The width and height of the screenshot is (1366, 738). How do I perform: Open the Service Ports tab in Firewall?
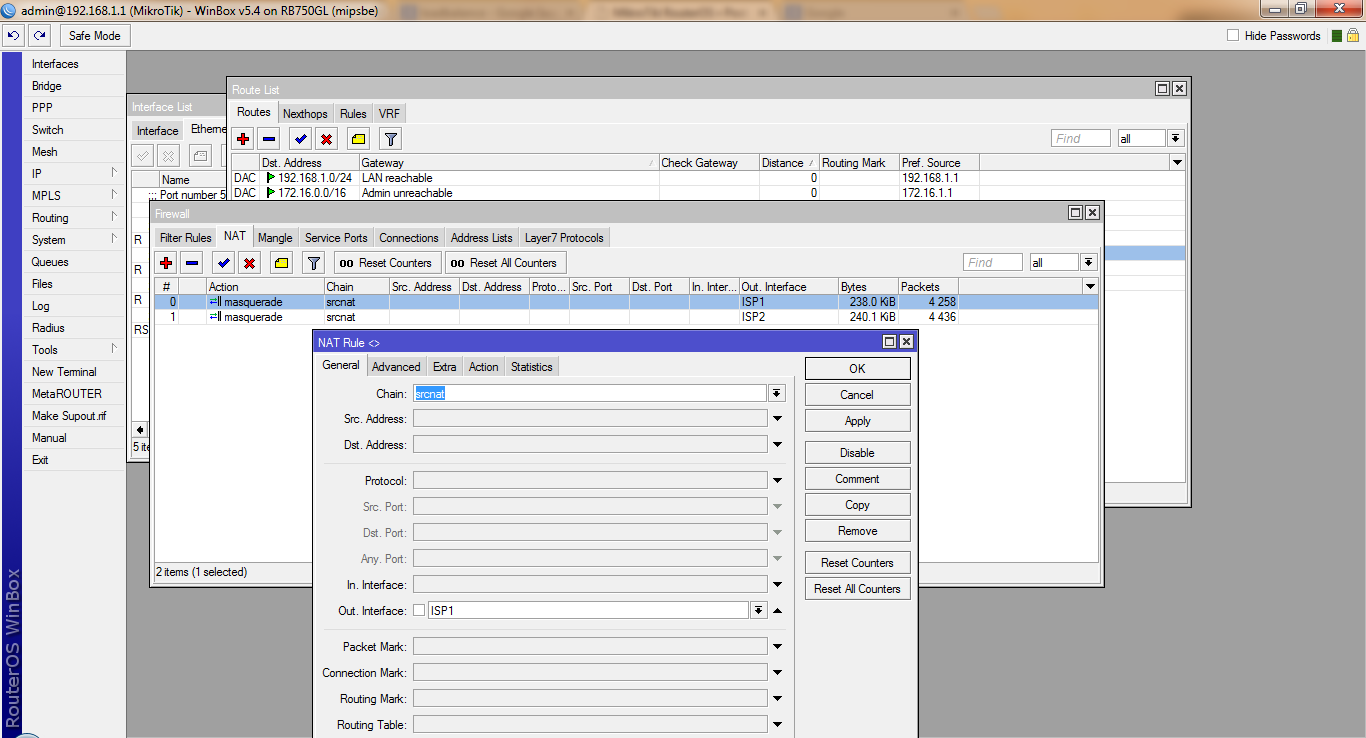pyautogui.click(x=336, y=238)
